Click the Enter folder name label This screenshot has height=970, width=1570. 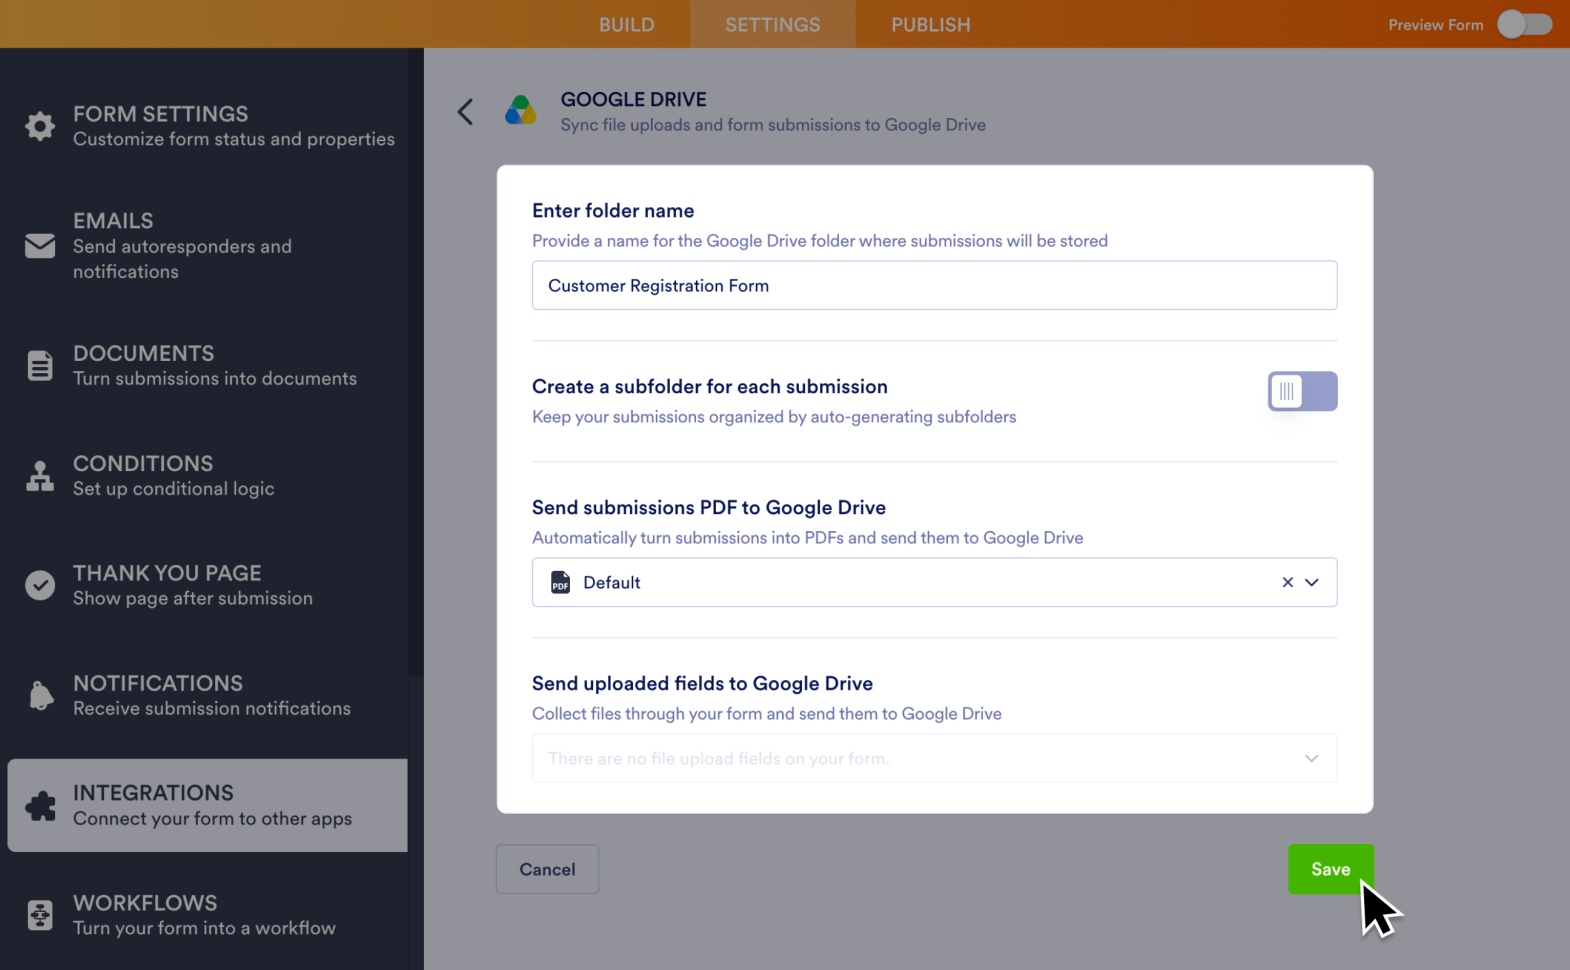pos(613,210)
